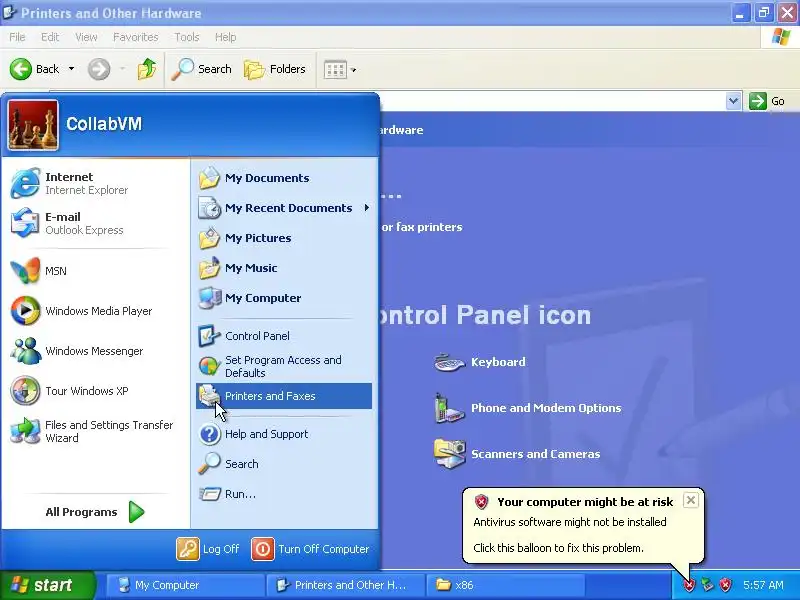
Task: Open the Back history dropdown arrow
Action: [x=71, y=69]
